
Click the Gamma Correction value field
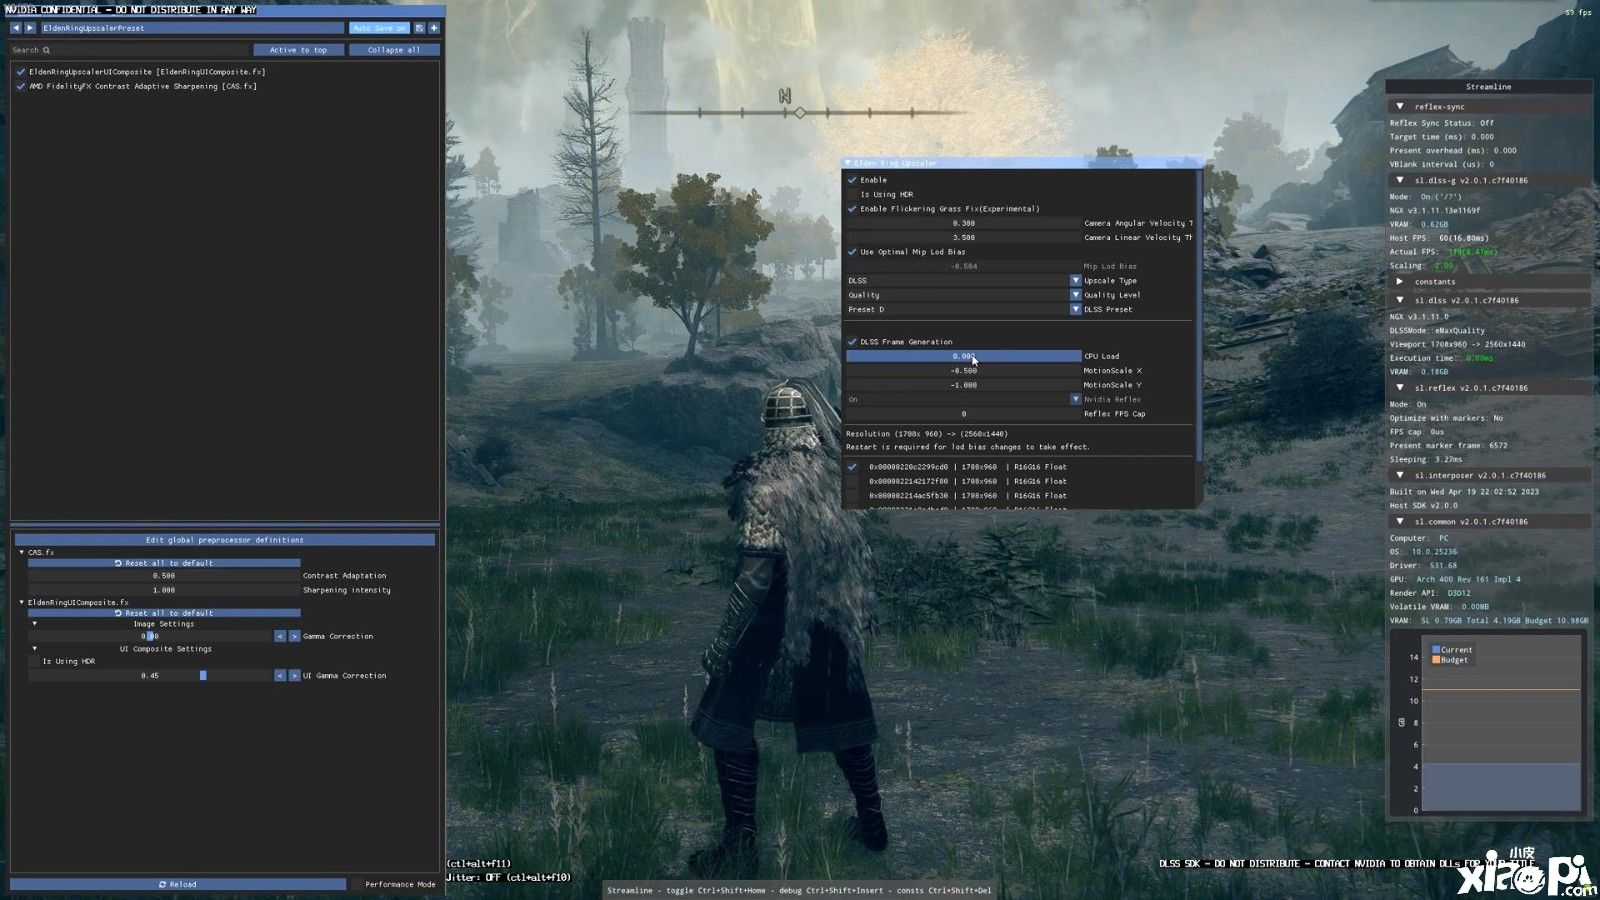point(150,636)
